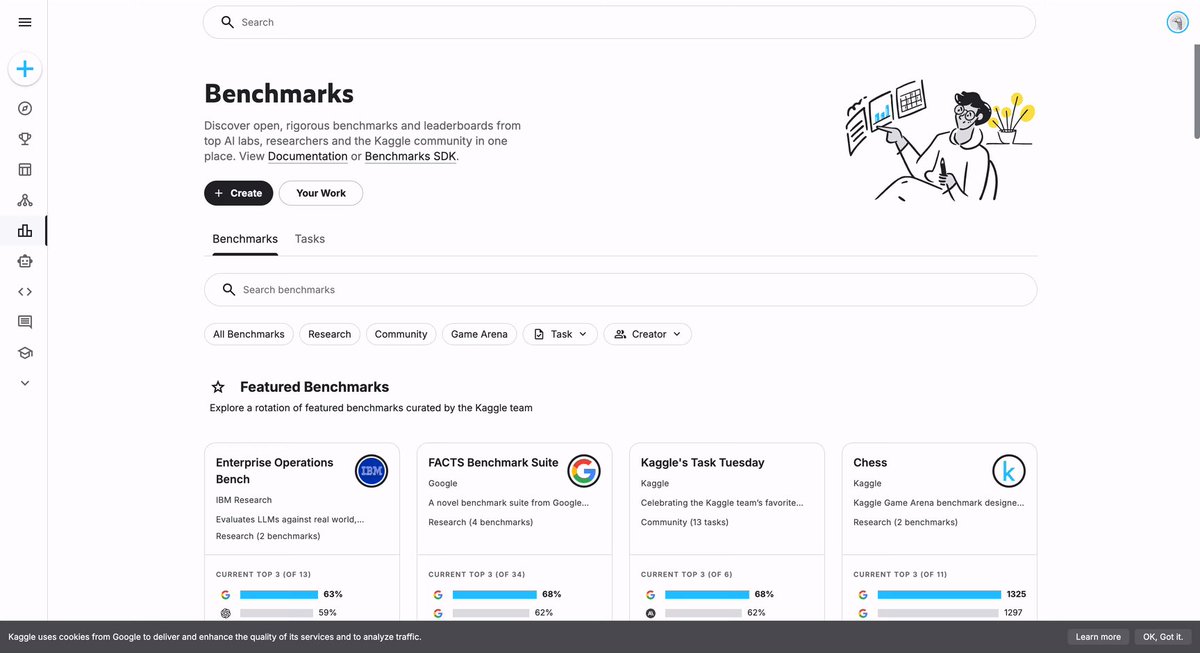Screen dimensions: 1200x653
Task: Focus the Search benchmarks input field
Action: 620,289
